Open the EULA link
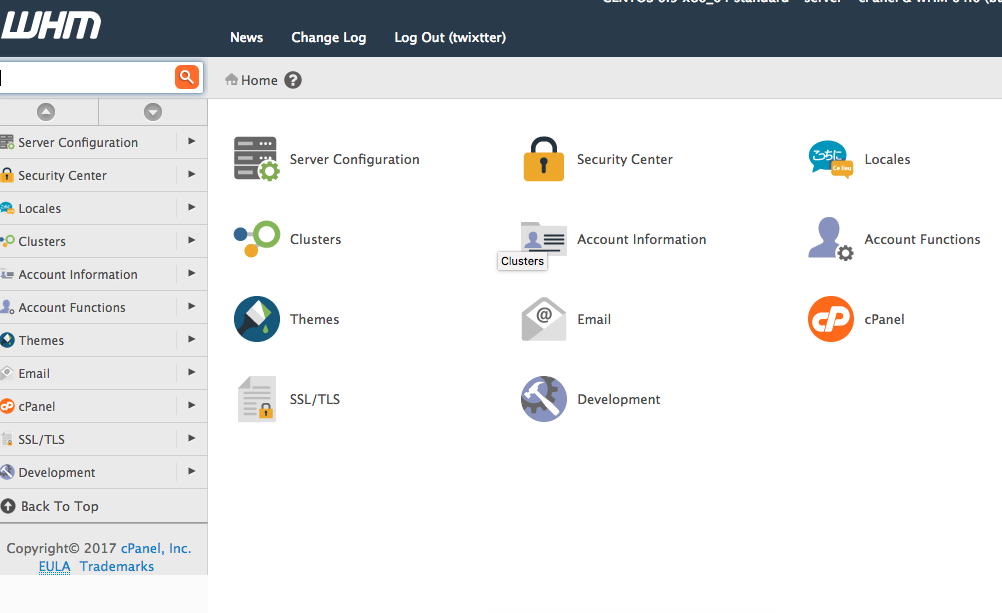This screenshot has height=613, width=1002. (54, 566)
